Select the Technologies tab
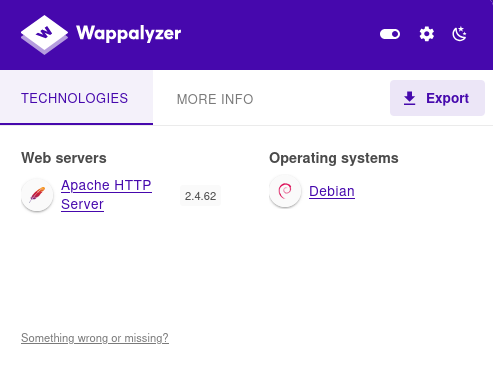The width and height of the screenshot is (493, 366). [x=76, y=98]
